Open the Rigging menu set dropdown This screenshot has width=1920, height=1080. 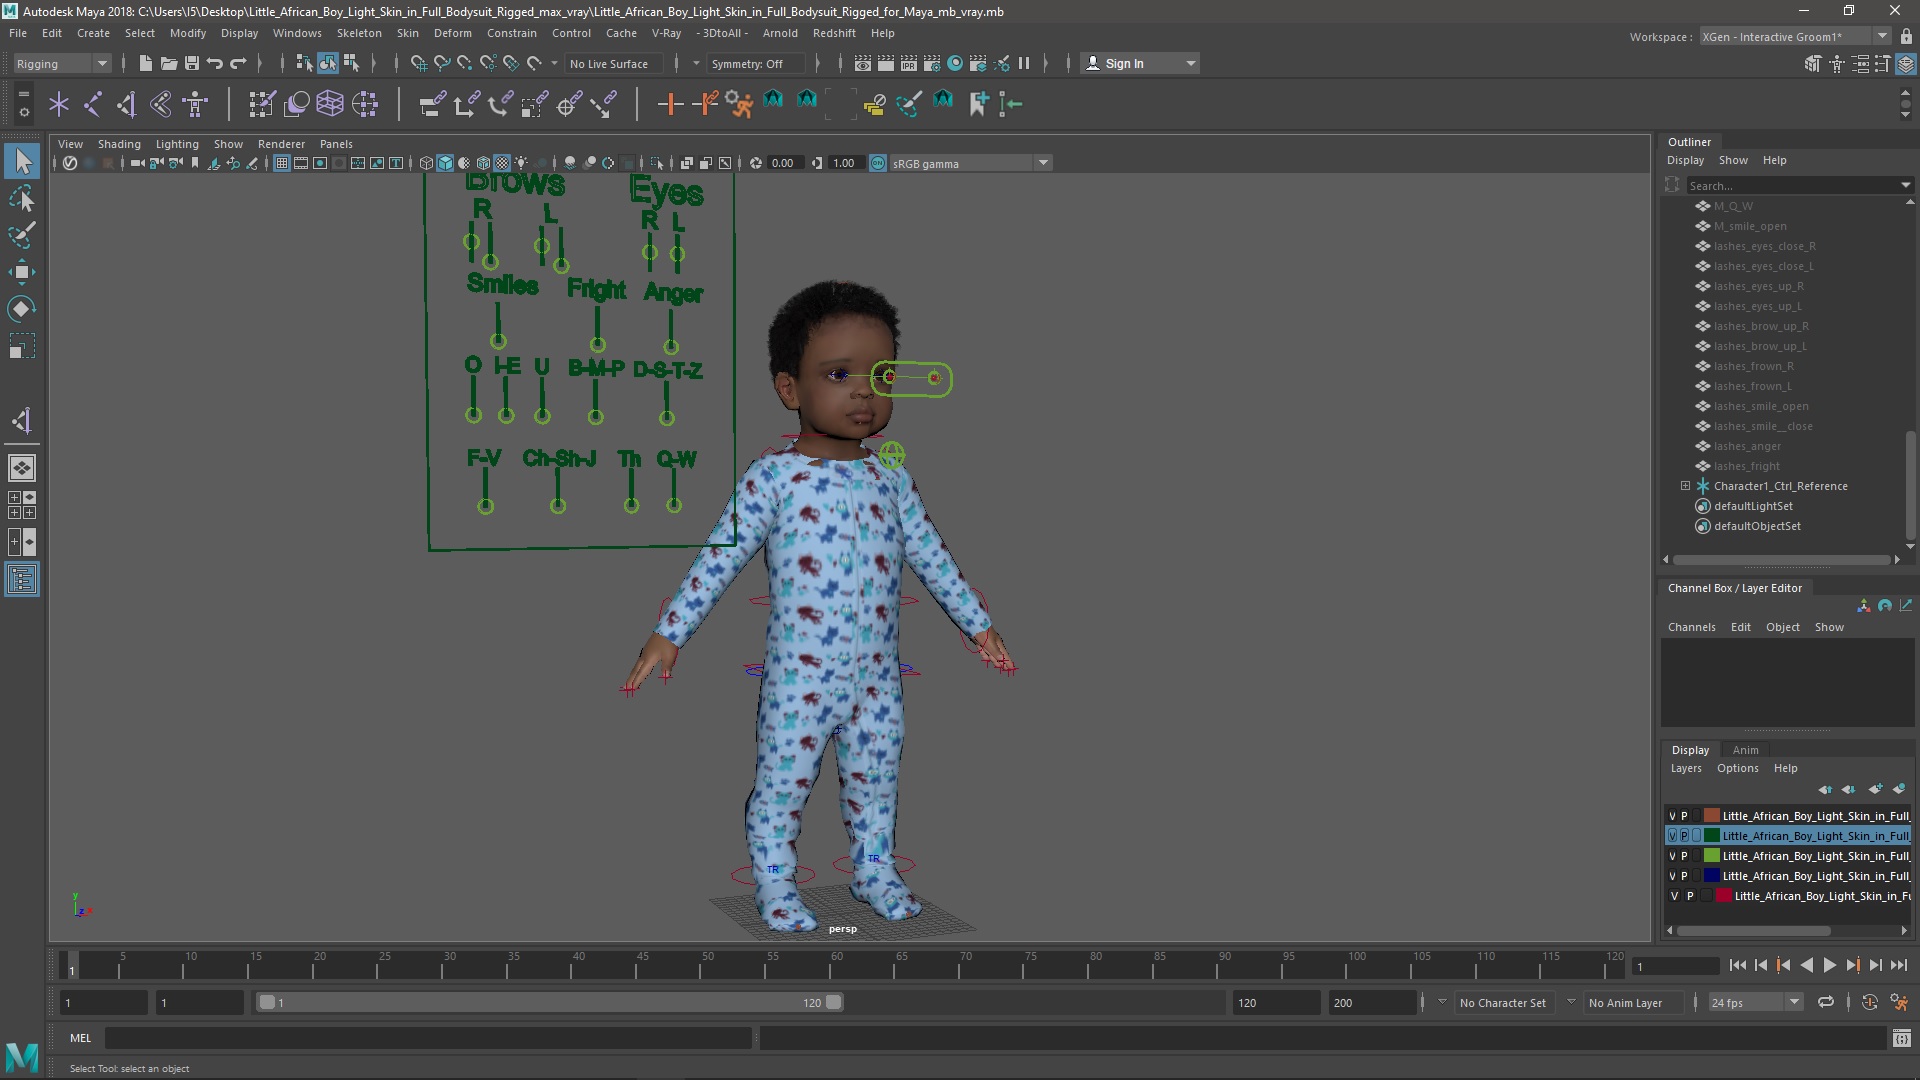pos(62,63)
